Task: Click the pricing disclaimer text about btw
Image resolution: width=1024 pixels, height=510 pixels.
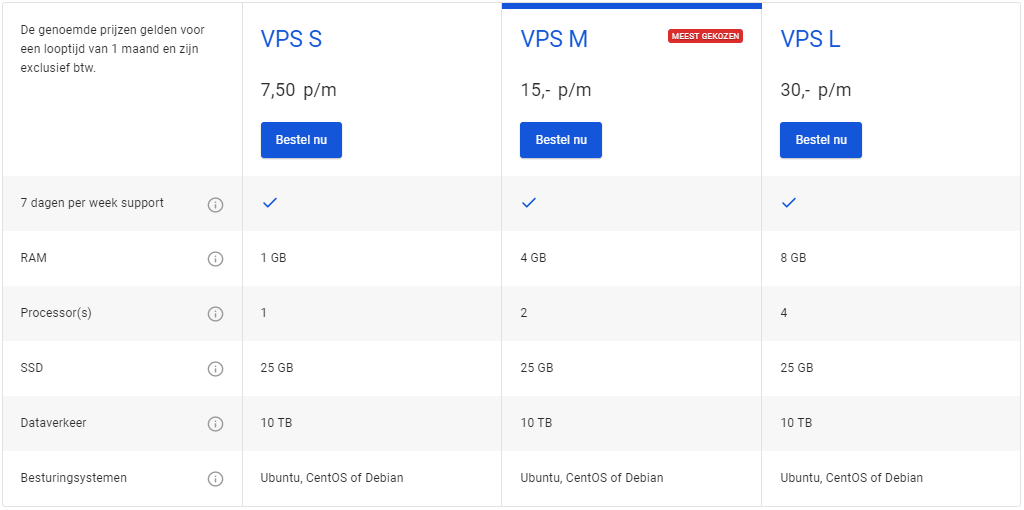Action: pyautogui.click(x=112, y=49)
